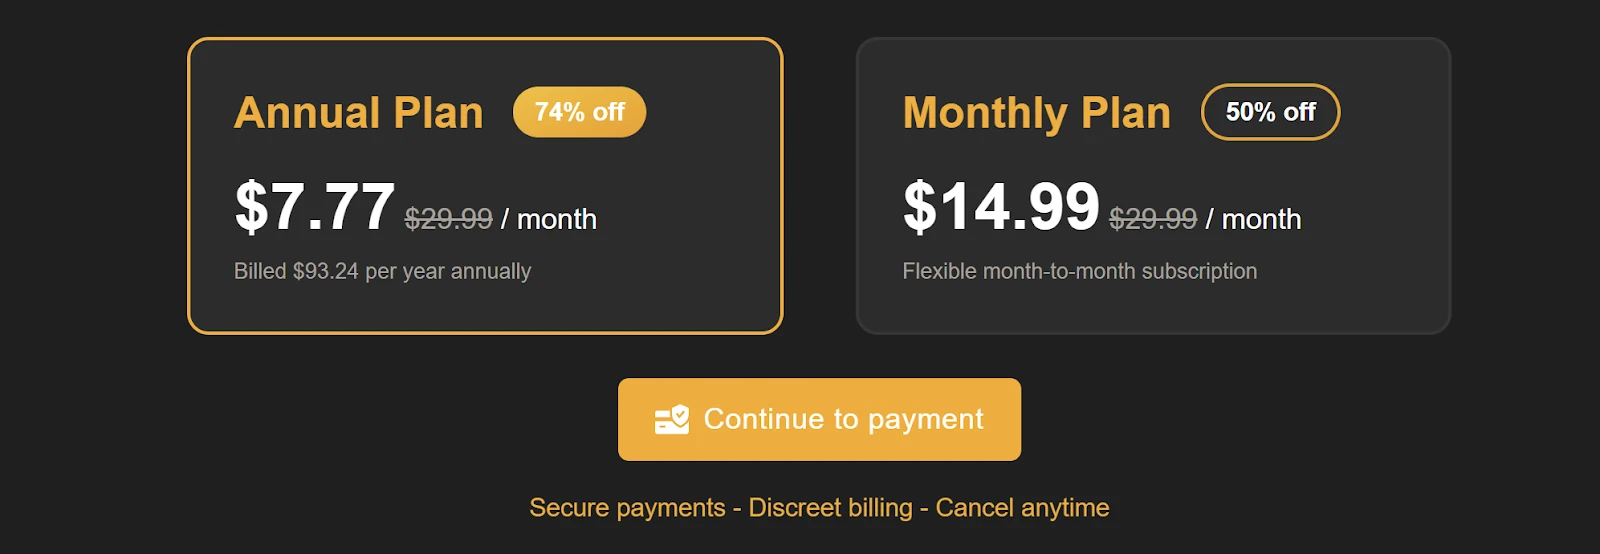Click the 'Cancel anytime' text
Viewport: 1600px width, 554px height.
[x=1022, y=508]
